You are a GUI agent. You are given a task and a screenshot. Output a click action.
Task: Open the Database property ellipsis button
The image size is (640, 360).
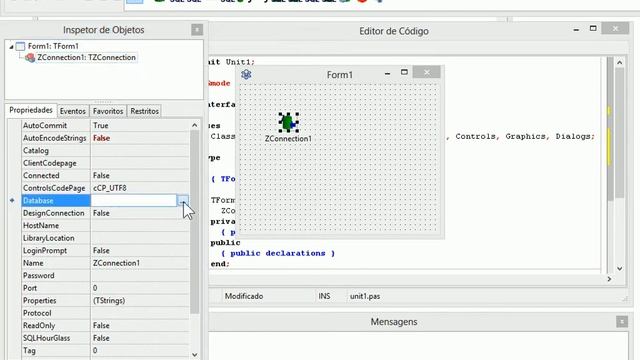click(183, 200)
